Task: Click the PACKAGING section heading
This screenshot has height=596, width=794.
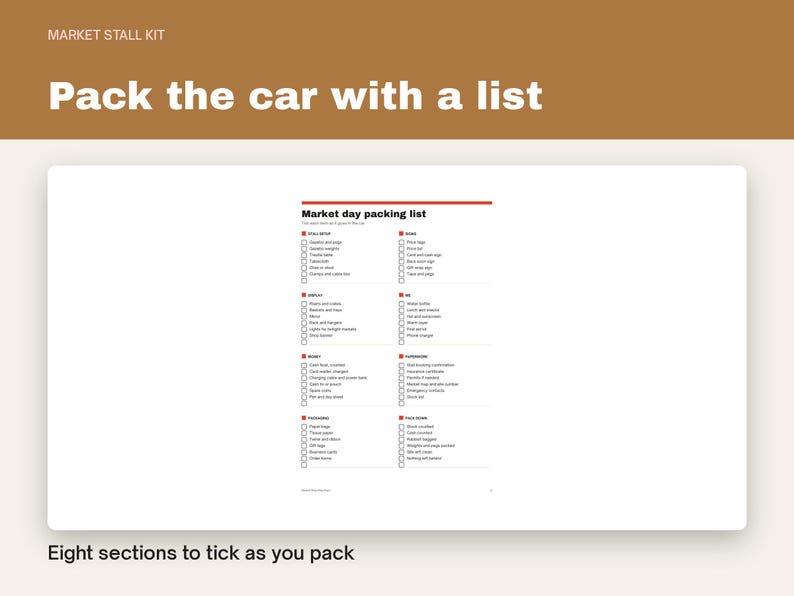Action: pyautogui.click(x=319, y=418)
